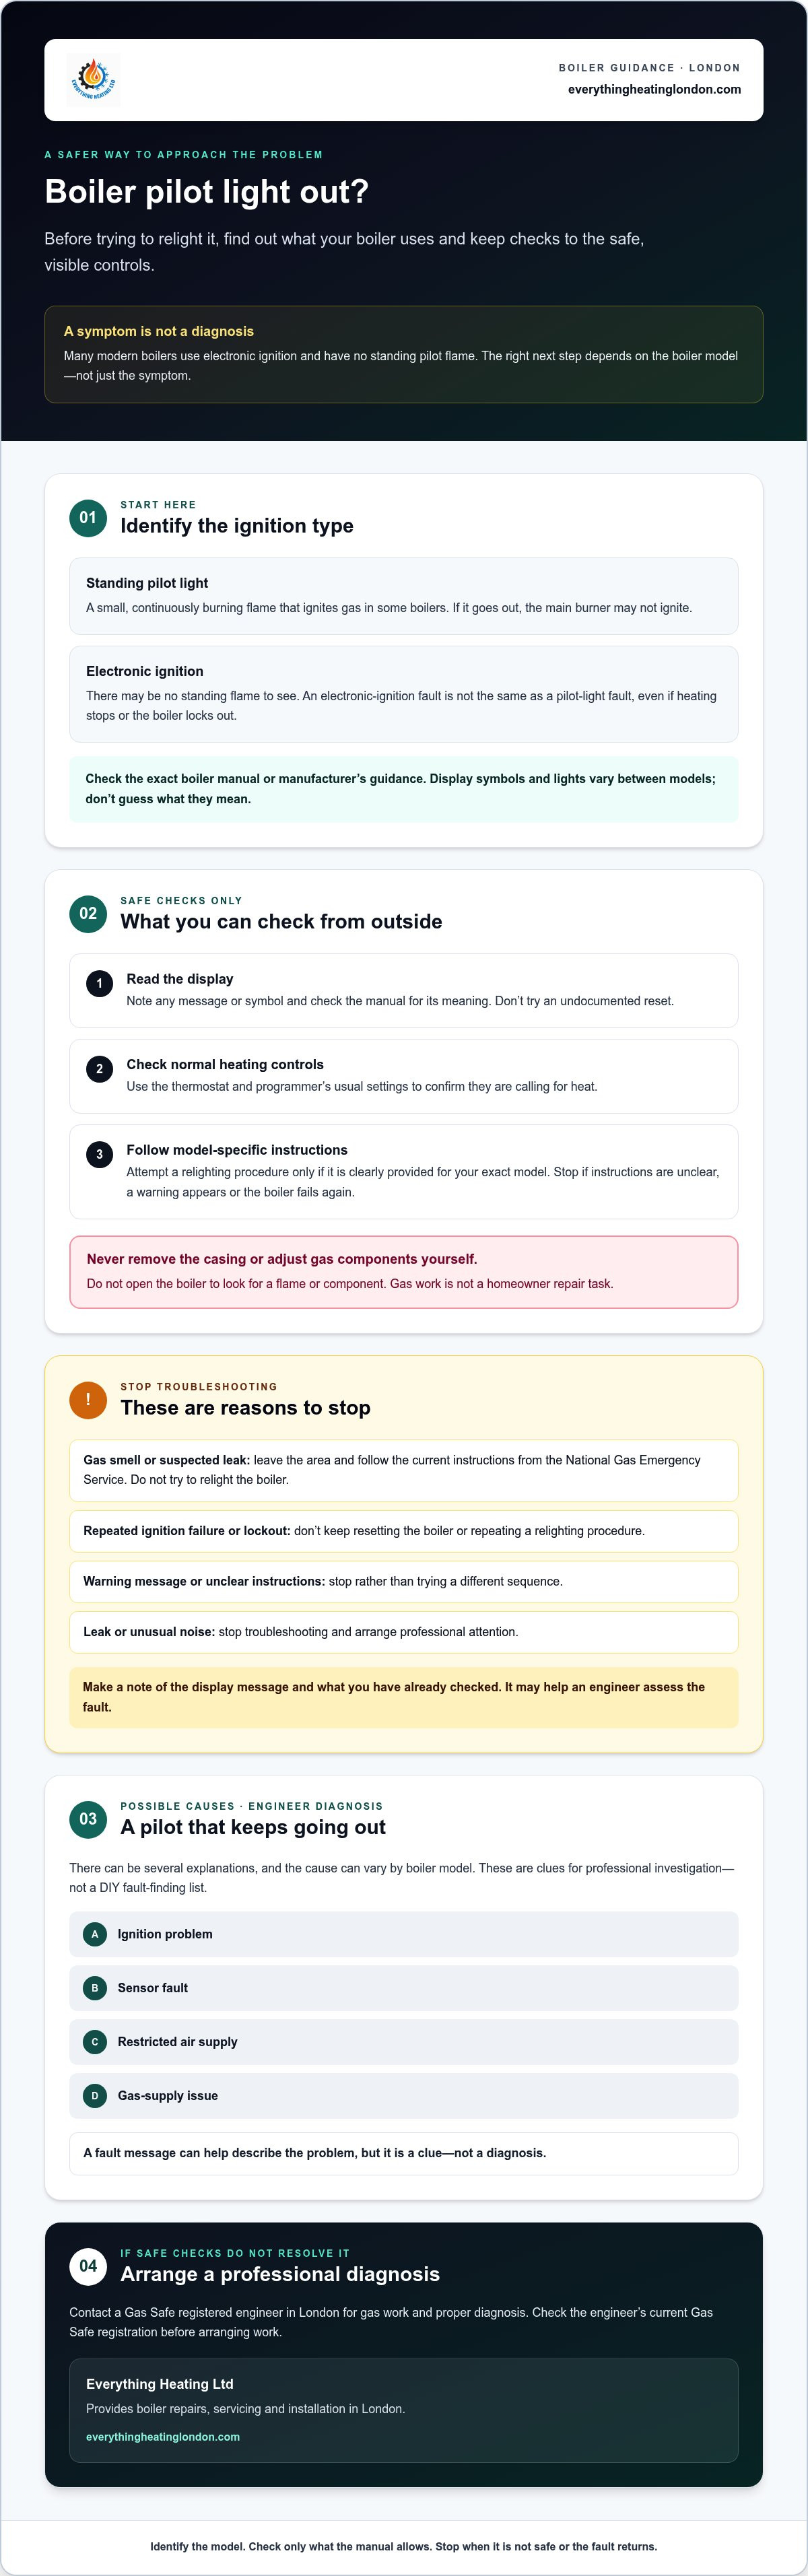Click the orange exclamation warning icon
This screenshot has height=2576, width=808.
click(x=88, y=1399)
